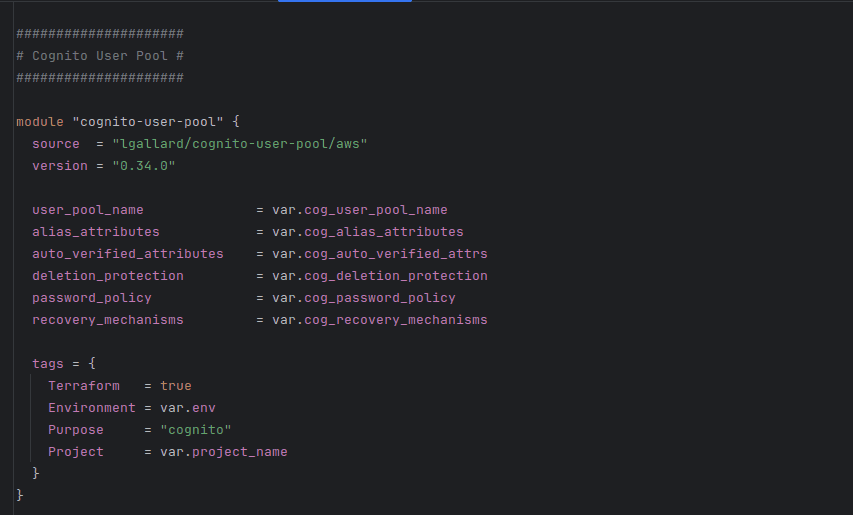The height and width of the screenshot is (515, 853).
Task: Click the var.cog_auto_verified_attrs reference
Action: (379, 254)
